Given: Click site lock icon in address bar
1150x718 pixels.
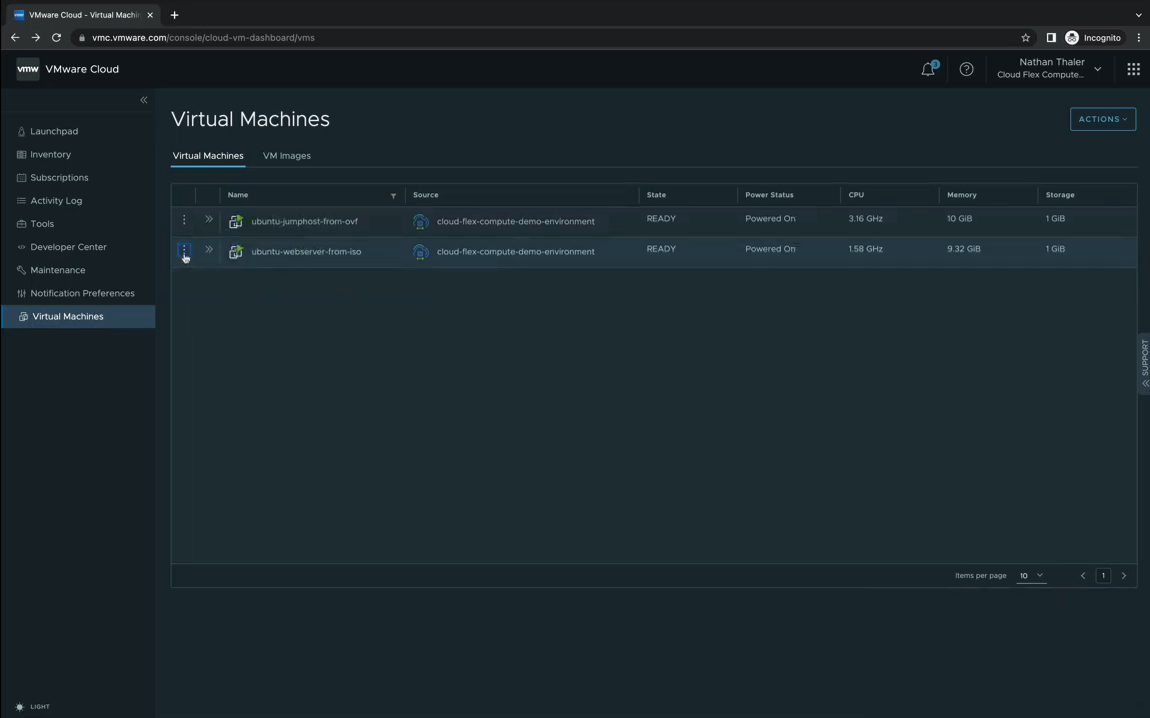Looking at the screenshot, I should (x=81, y=37).
